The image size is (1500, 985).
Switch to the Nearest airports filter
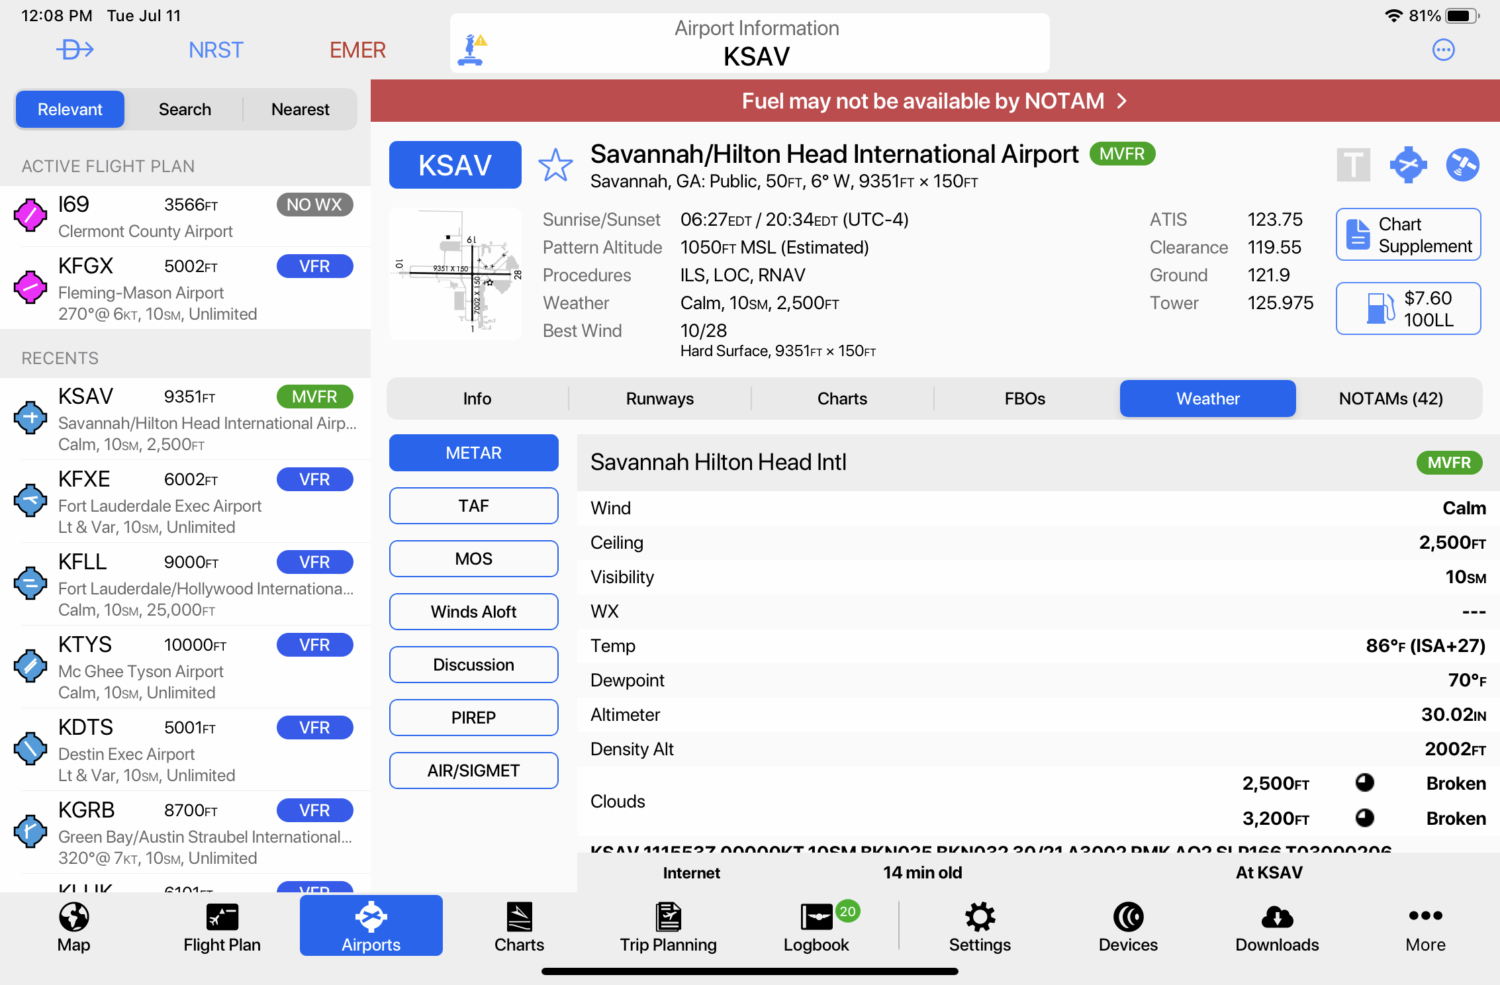coord(299,109)
